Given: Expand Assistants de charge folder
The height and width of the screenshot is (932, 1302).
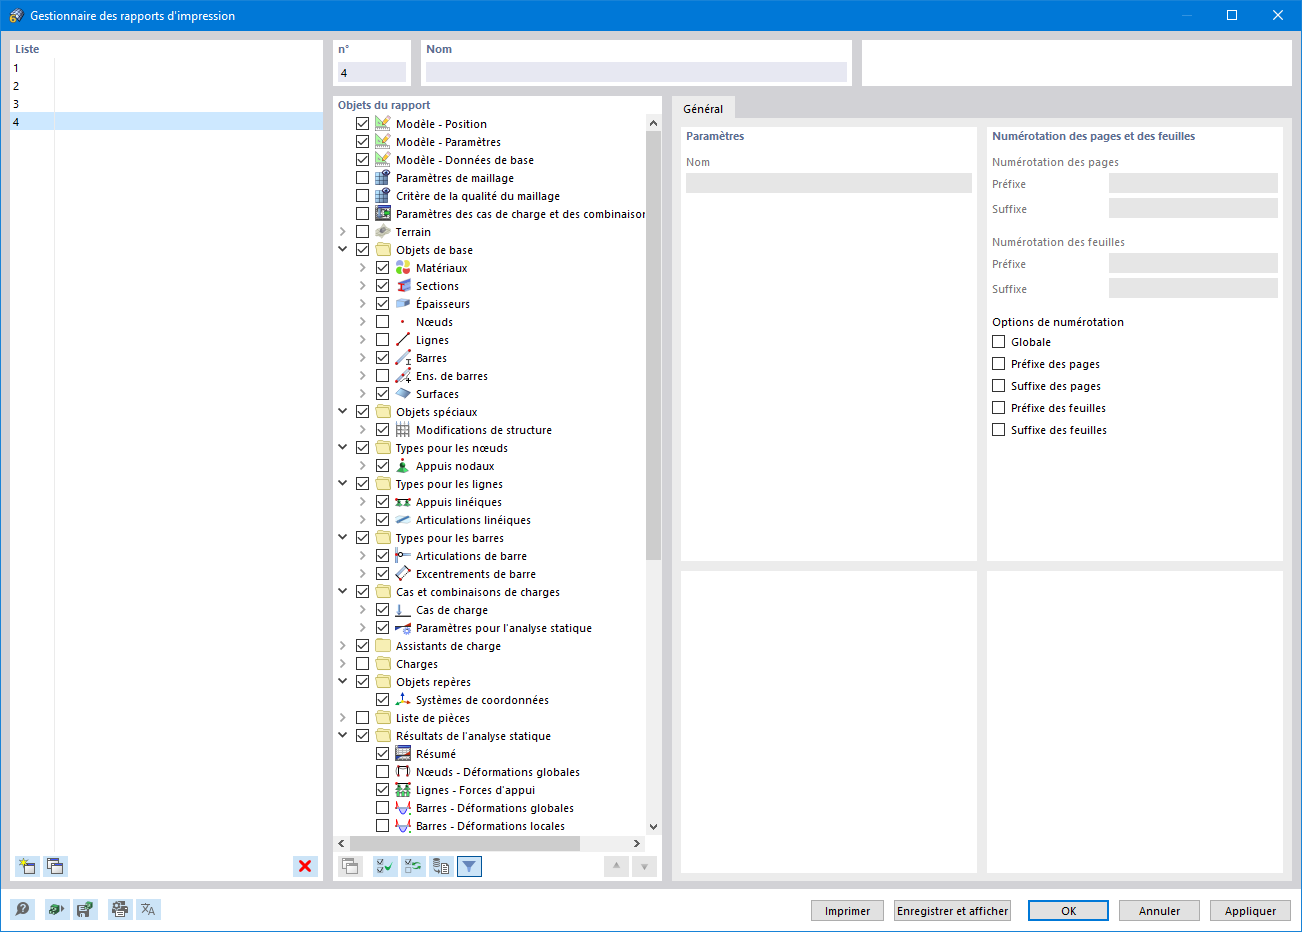Looking at the screenshot, I should 343,646.
